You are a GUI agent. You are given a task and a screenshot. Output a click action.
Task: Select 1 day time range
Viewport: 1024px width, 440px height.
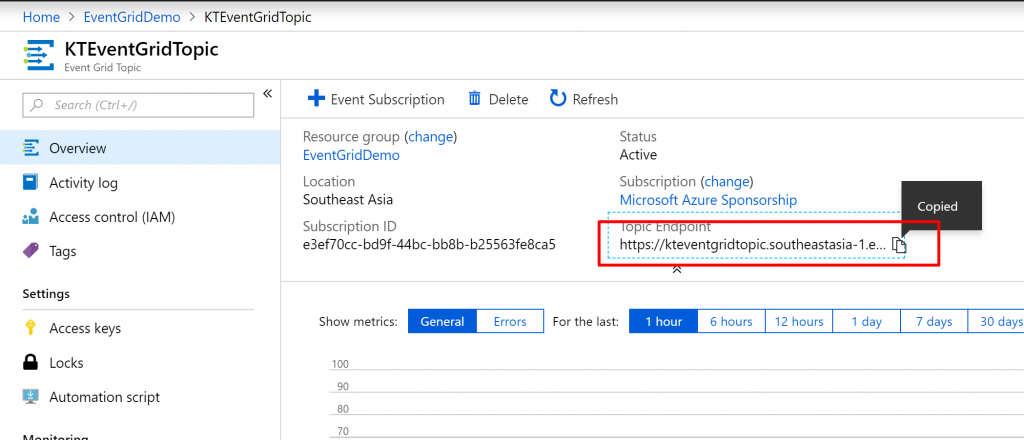[867, 321]
